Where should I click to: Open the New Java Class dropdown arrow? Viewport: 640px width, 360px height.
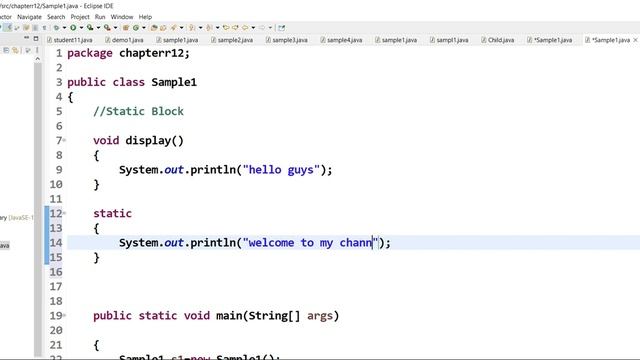click(144, 28)
